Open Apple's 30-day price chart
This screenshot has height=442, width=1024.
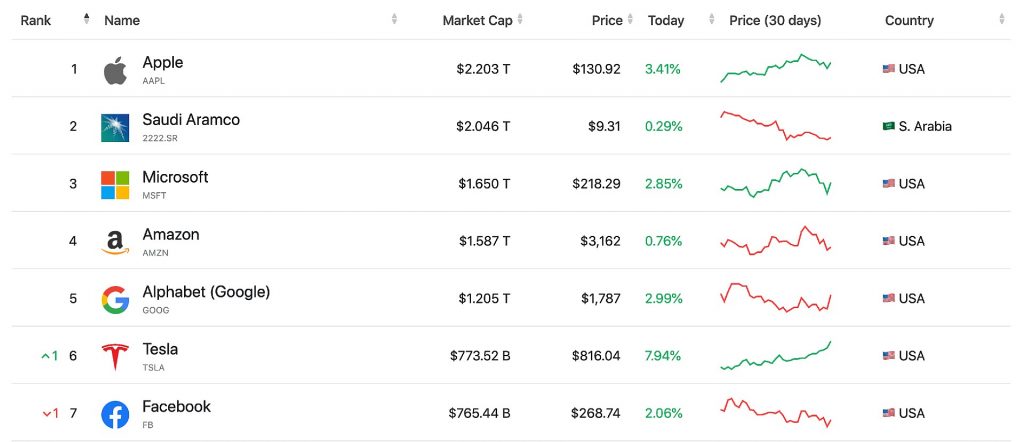click(x=776, y=69)
